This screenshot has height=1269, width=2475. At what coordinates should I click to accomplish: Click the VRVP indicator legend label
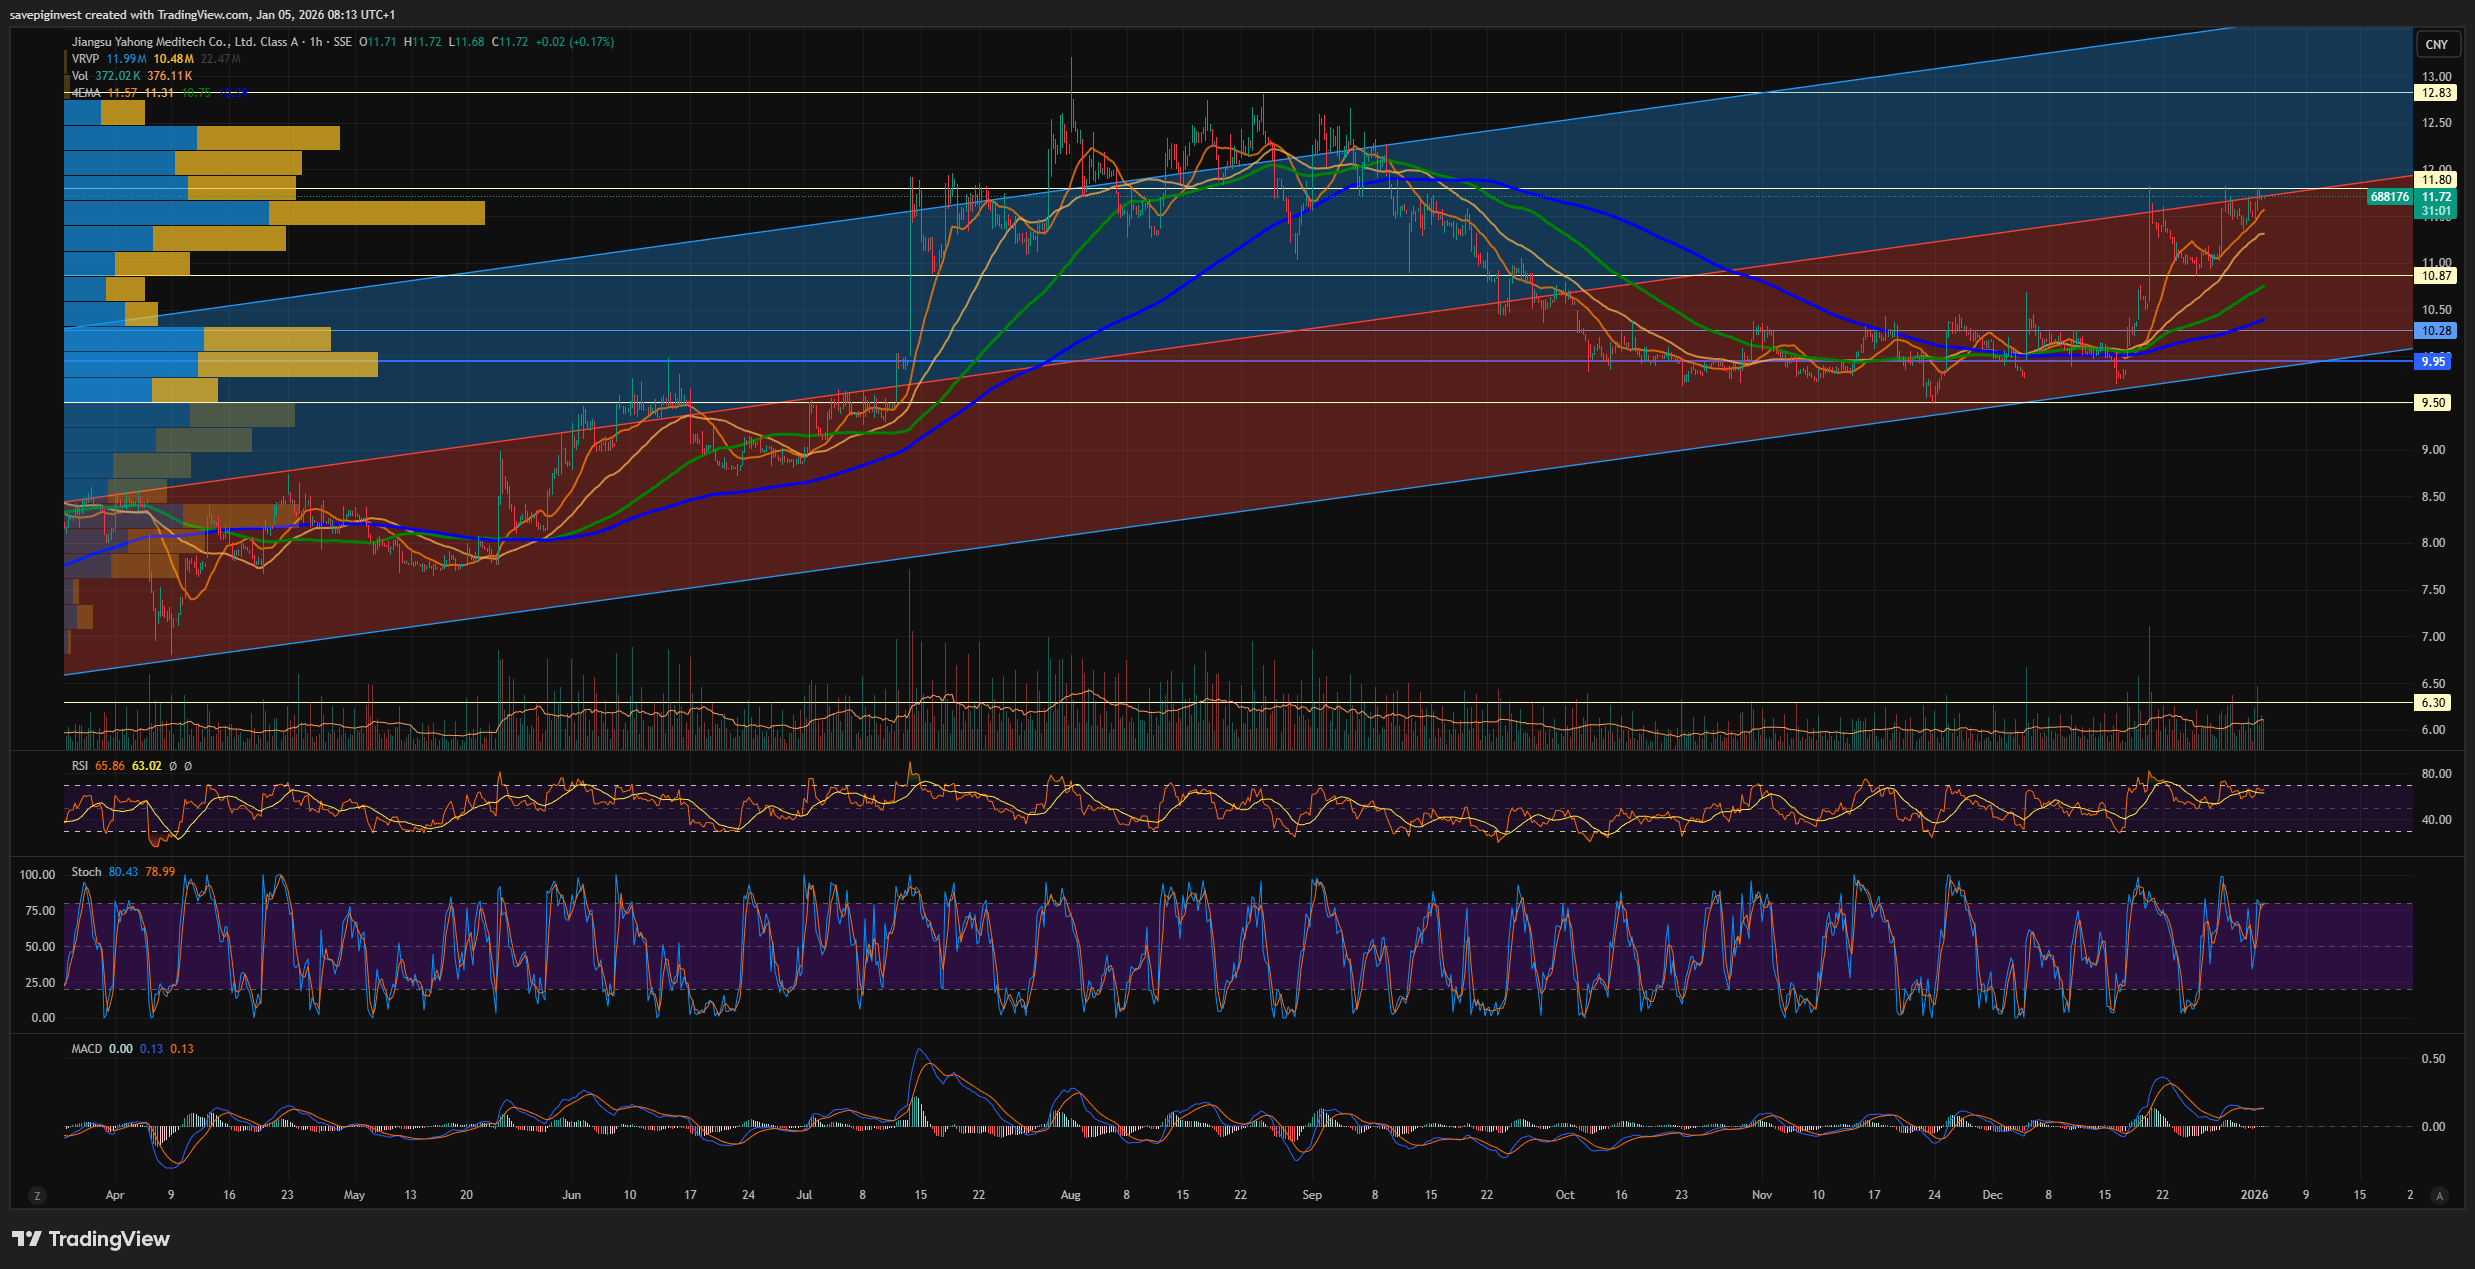coord(85,59)
